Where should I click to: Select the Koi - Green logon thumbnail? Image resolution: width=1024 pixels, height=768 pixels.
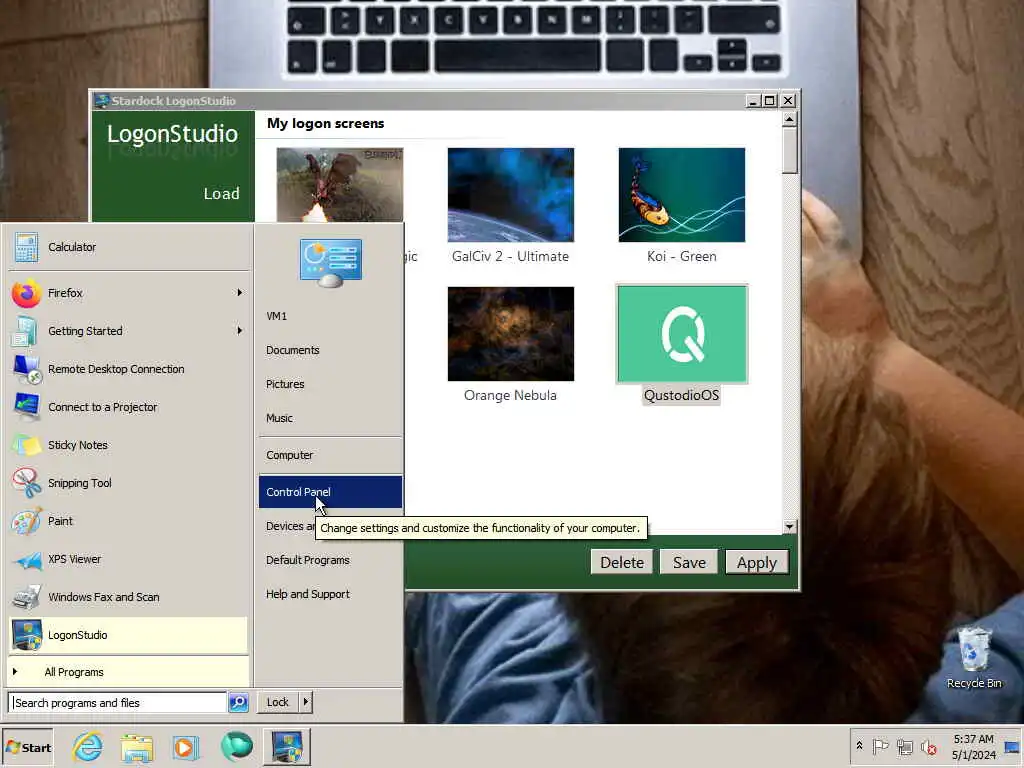pyautogui.click(x=681, y=195)
